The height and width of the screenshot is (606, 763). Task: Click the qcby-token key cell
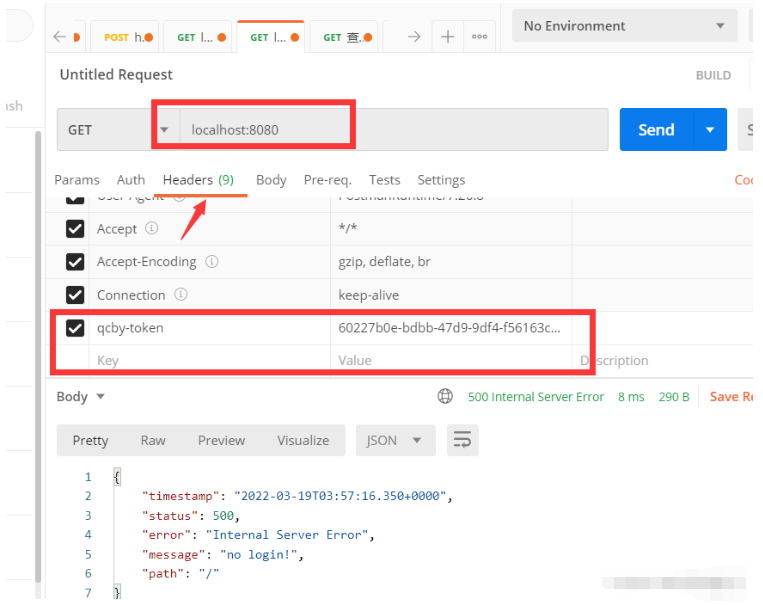coord(210,328)
